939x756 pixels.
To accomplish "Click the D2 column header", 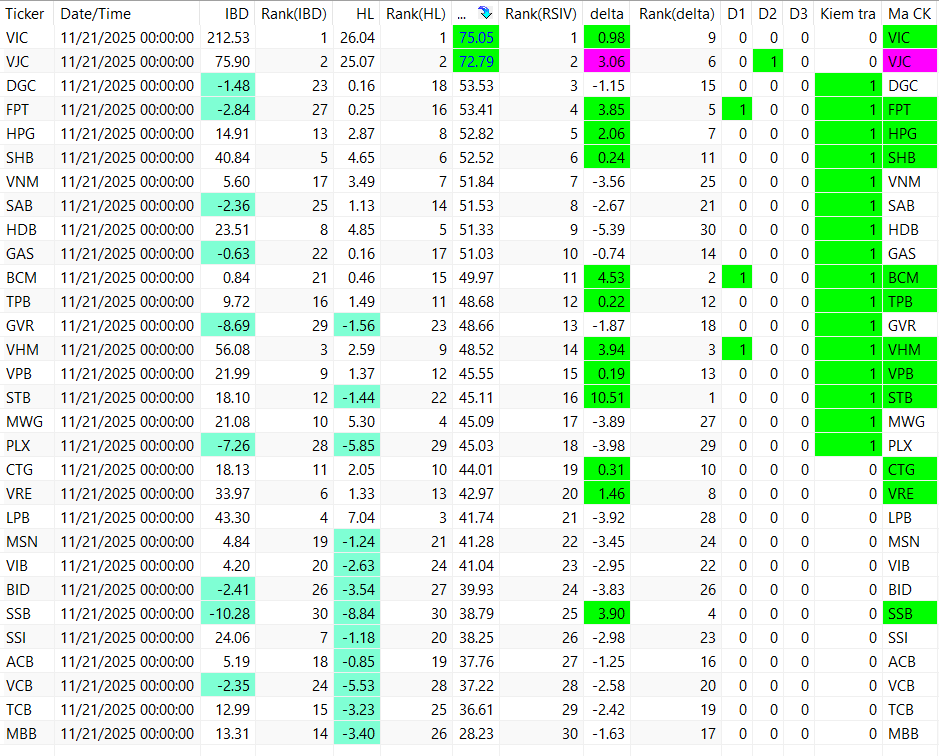I will (768, 13).
